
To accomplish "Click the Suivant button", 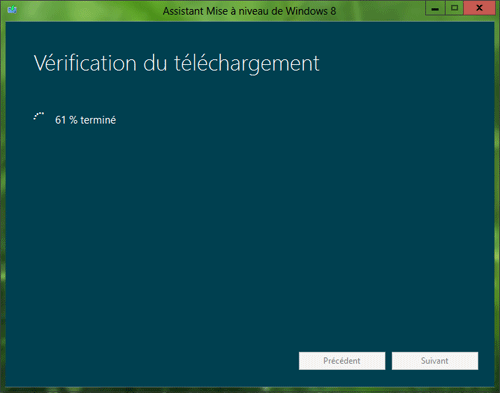I will (x=435, y=361).
